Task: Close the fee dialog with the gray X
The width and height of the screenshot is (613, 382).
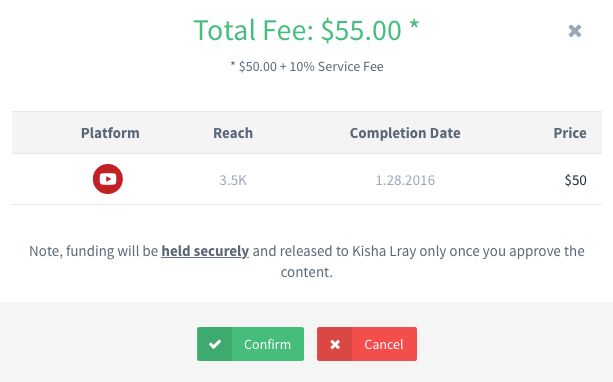Action: point(575,31)
